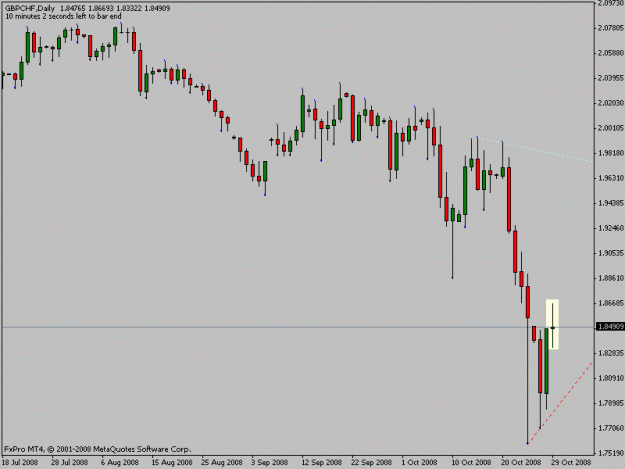The height and width of the screenshot is (469, 625).
Task: Click the 1.77060 price scale label
Action: click(x=611, y=428)
